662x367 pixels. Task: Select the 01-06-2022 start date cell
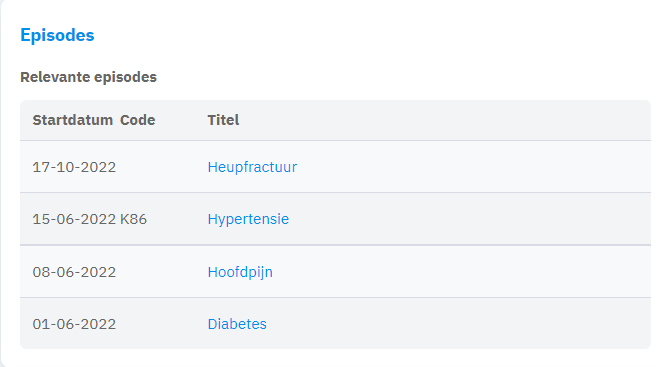click(x=74, y=324)
